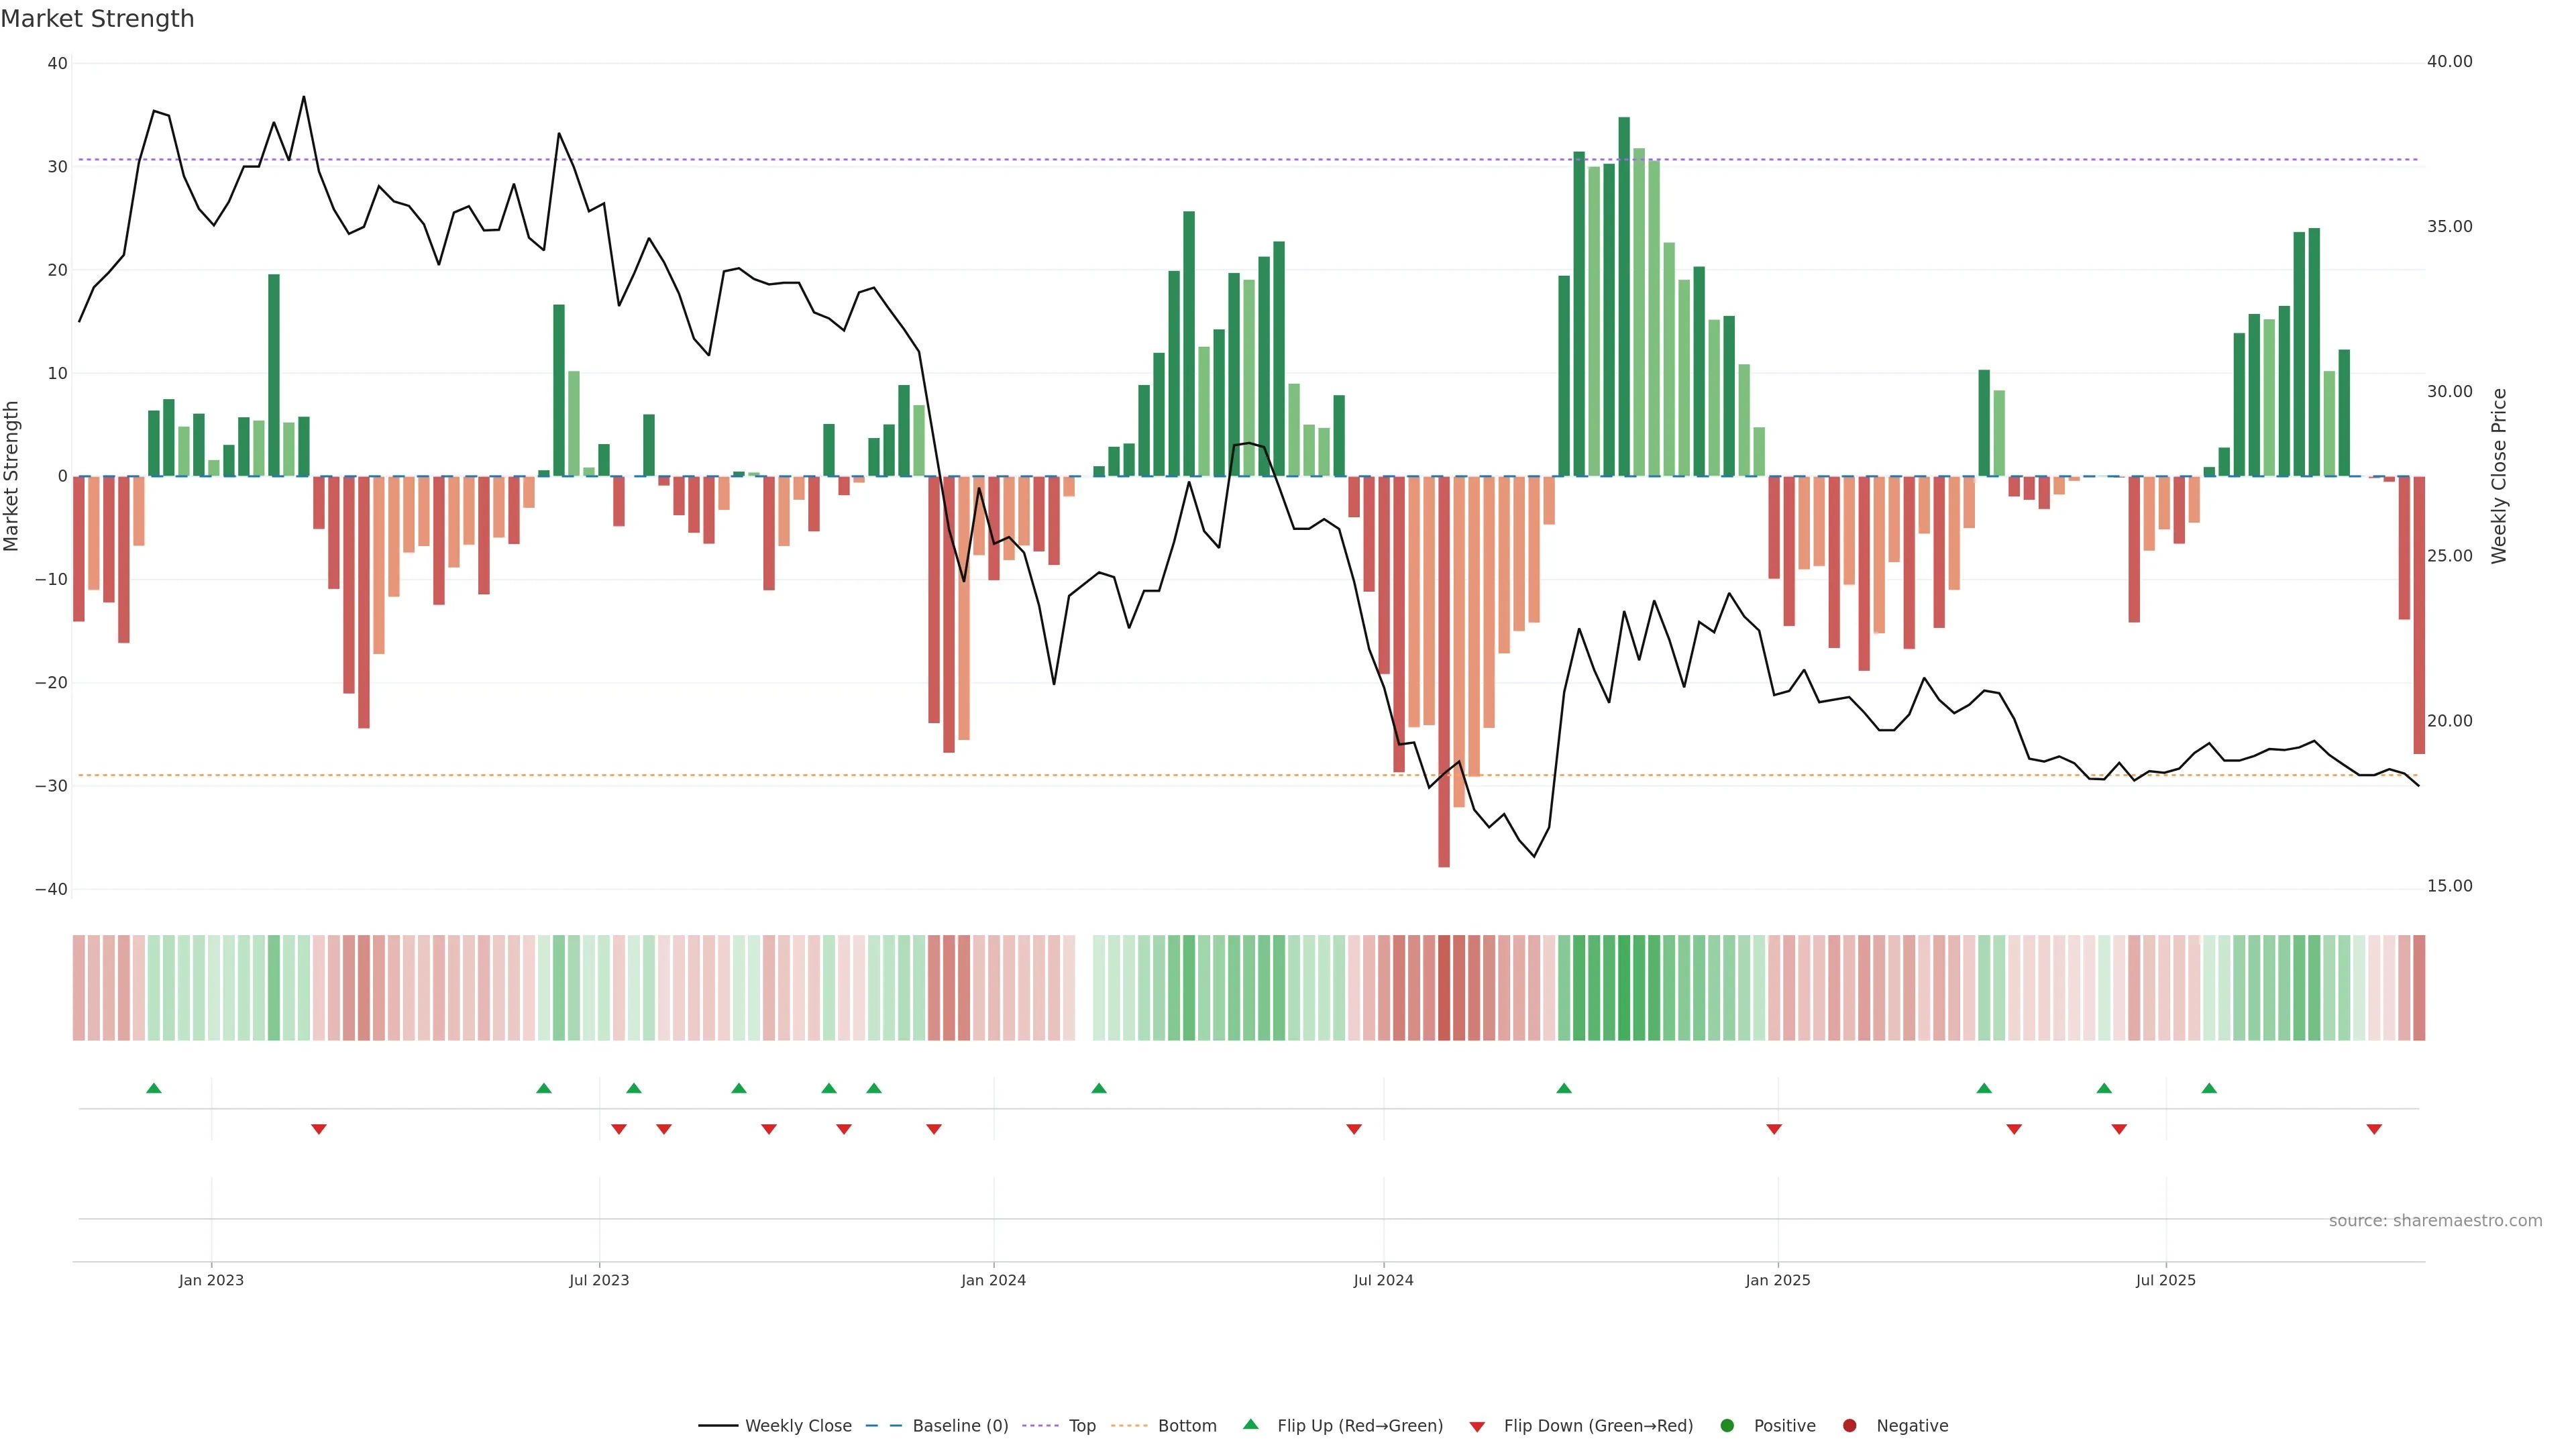Click the last heatmap strip cell
The height and width of the screenshot is (1449, 2576).
coord(2419,987)
